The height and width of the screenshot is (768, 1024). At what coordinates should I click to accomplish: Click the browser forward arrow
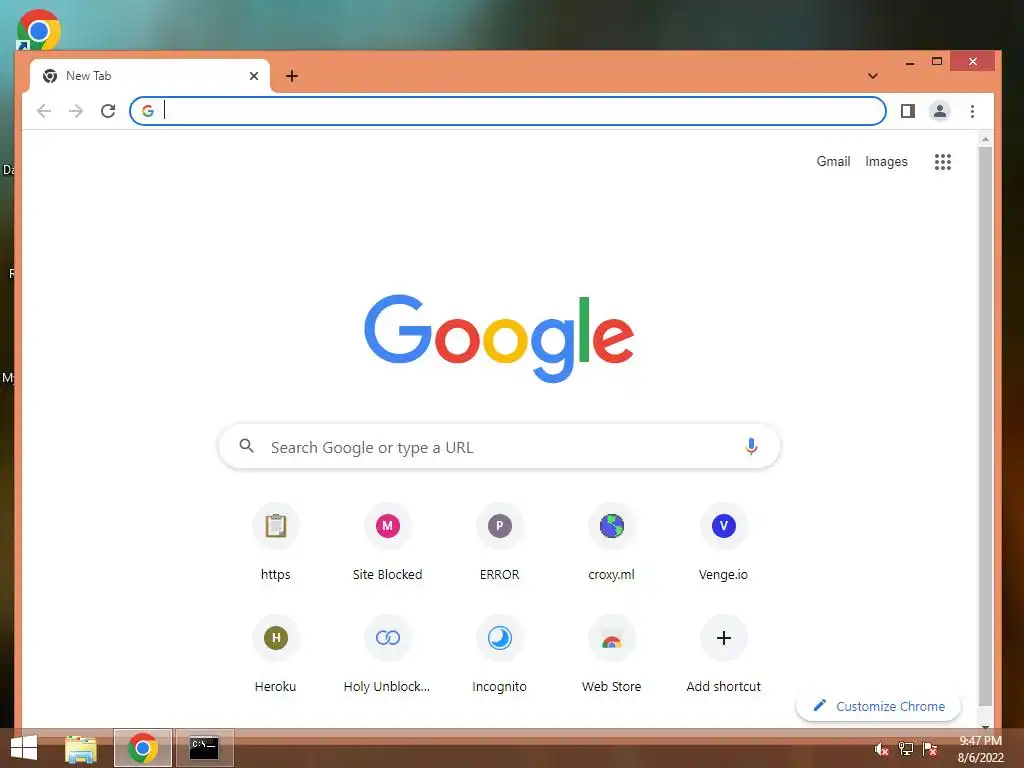[x=76, y=111]
